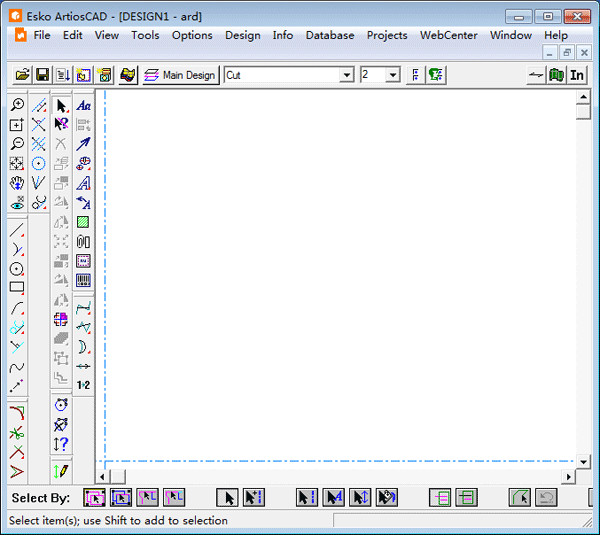Open the Design menu
The height and width of the screenshot is (535, 600).
click(x=243, y=35)
